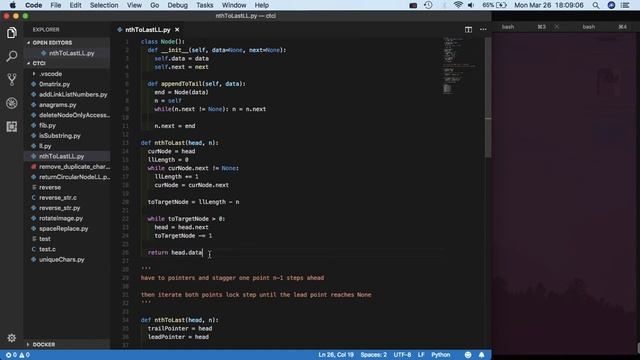Image resolution: width=640 pixels, height=360 pixels.
Task: Click the errors and warnings status indicator
Action: (18, 355)
